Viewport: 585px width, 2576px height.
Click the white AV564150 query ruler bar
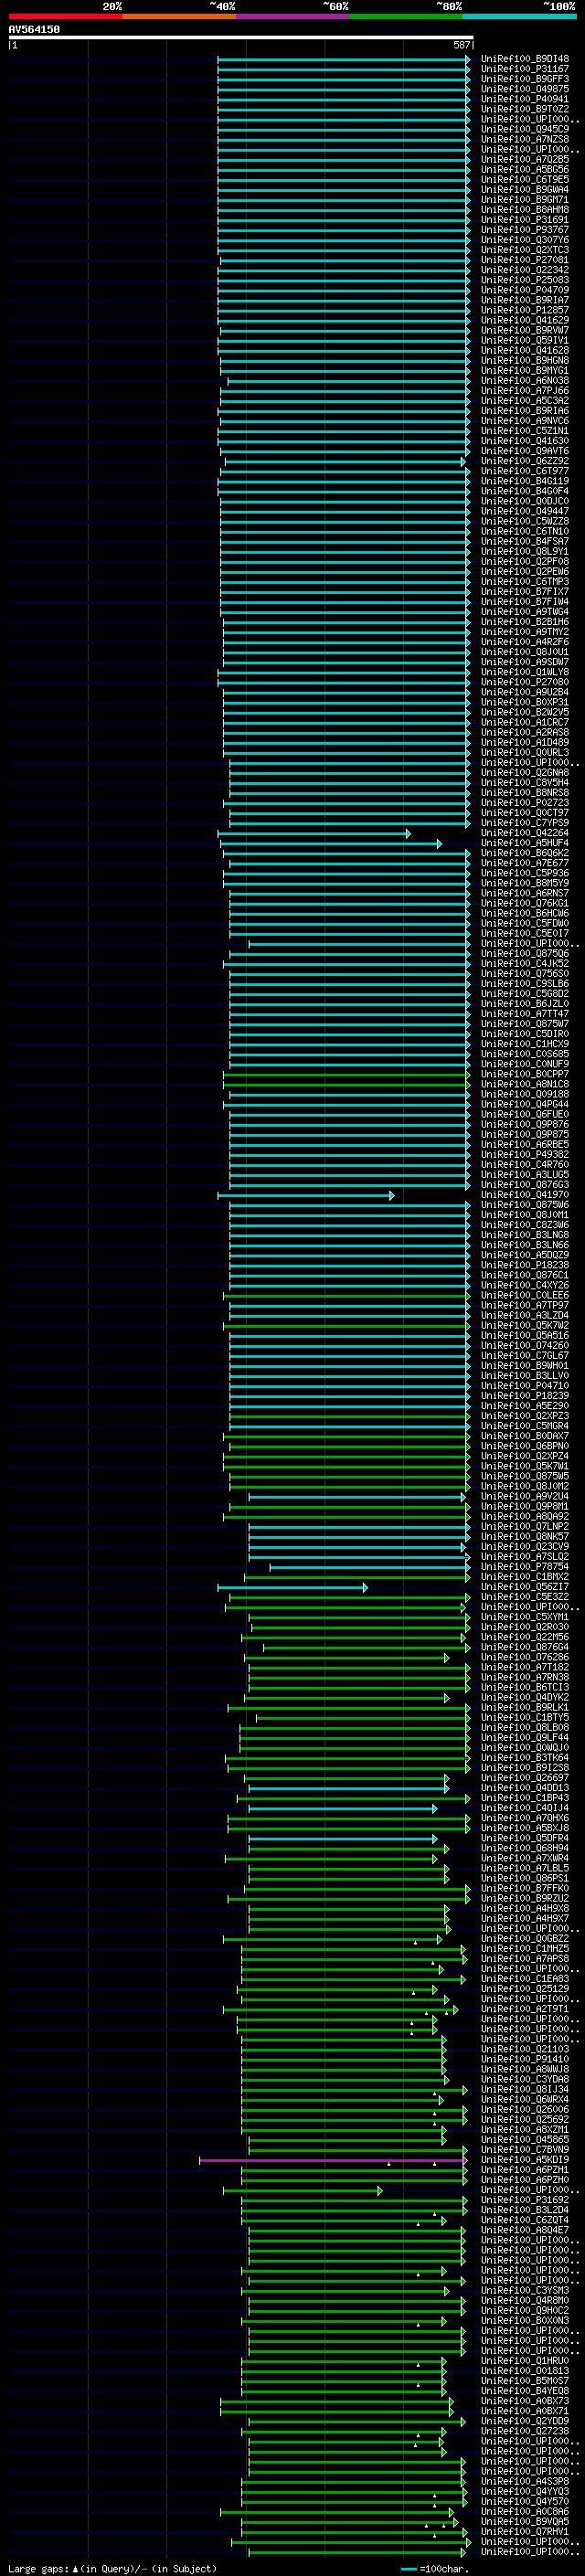pyautogui.click(x=241, y=38)
